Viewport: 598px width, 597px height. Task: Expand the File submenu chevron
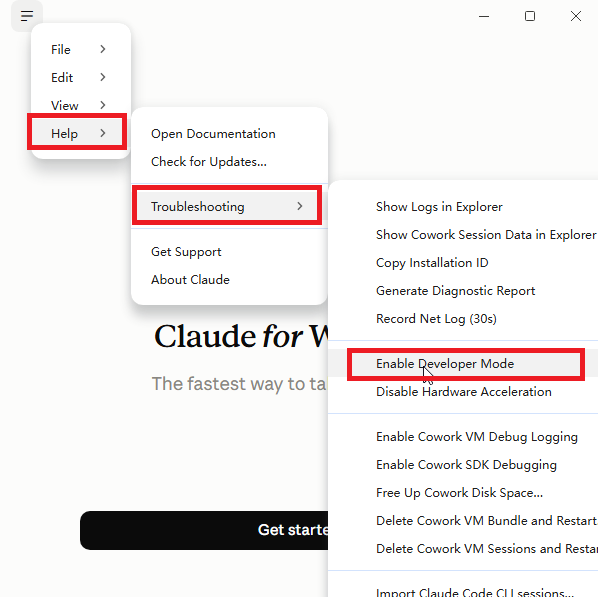point(103,49)
